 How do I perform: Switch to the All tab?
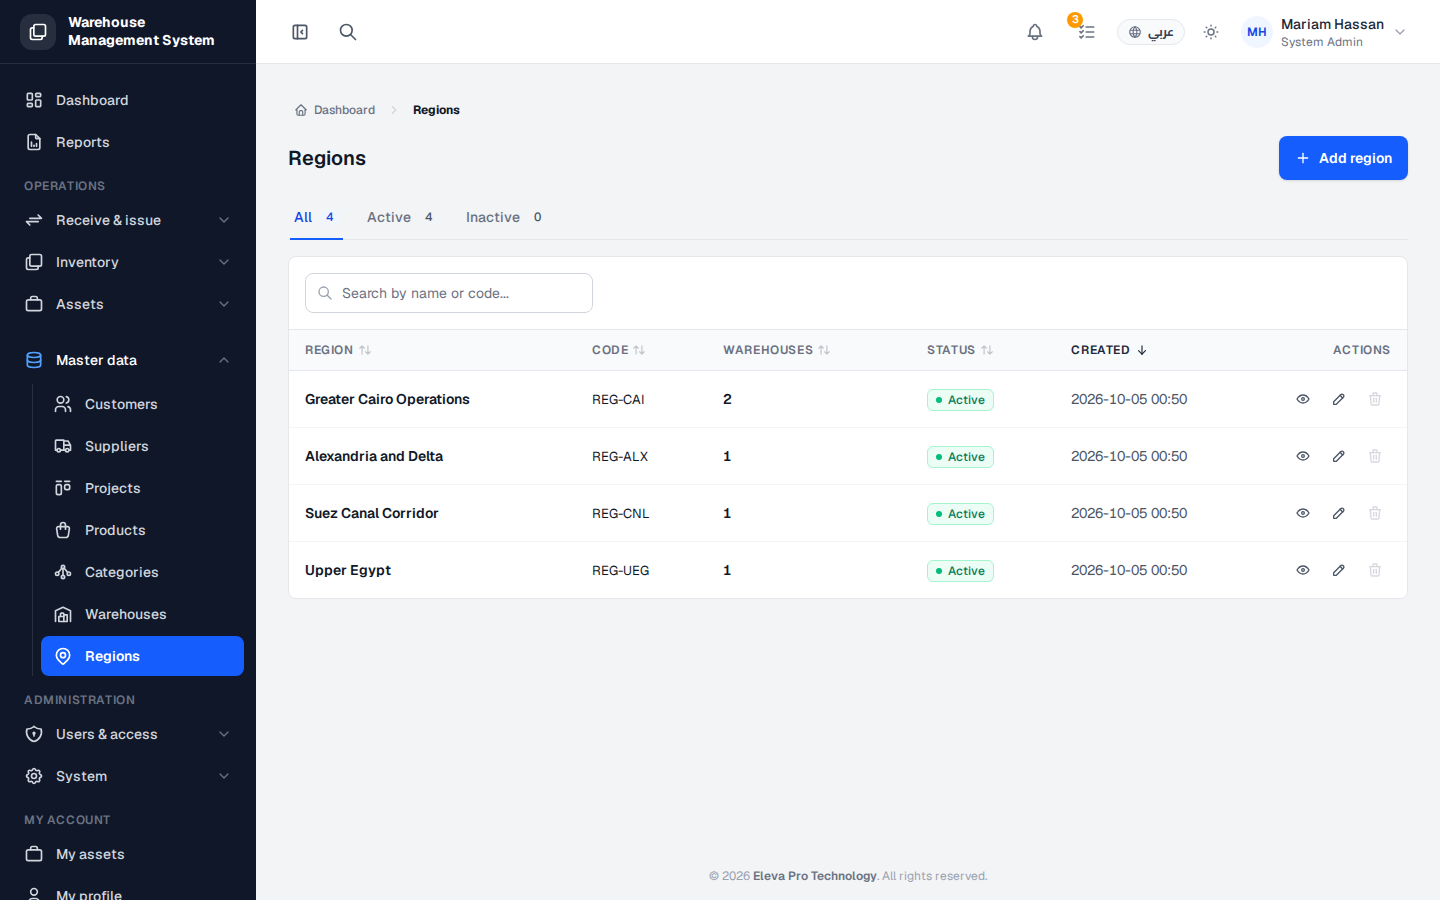click(x=315, y=217)
